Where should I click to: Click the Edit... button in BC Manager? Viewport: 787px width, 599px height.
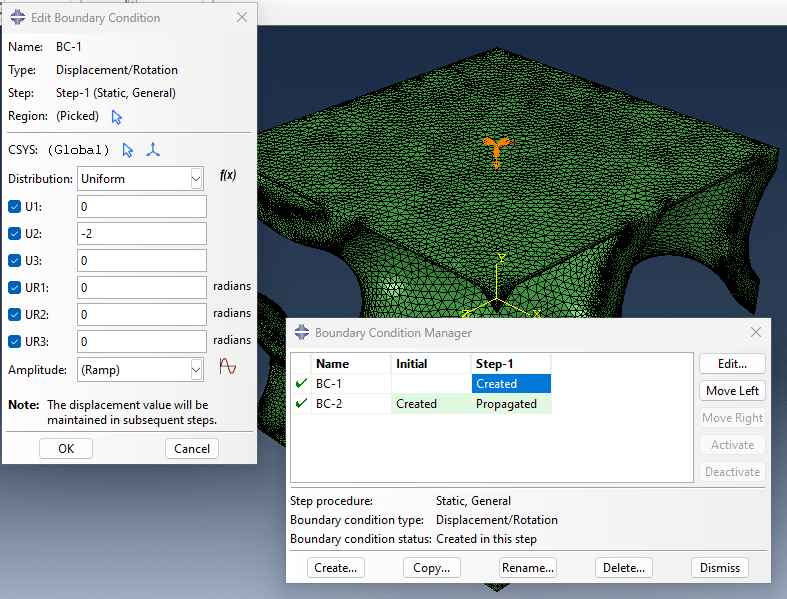point(732,364)
